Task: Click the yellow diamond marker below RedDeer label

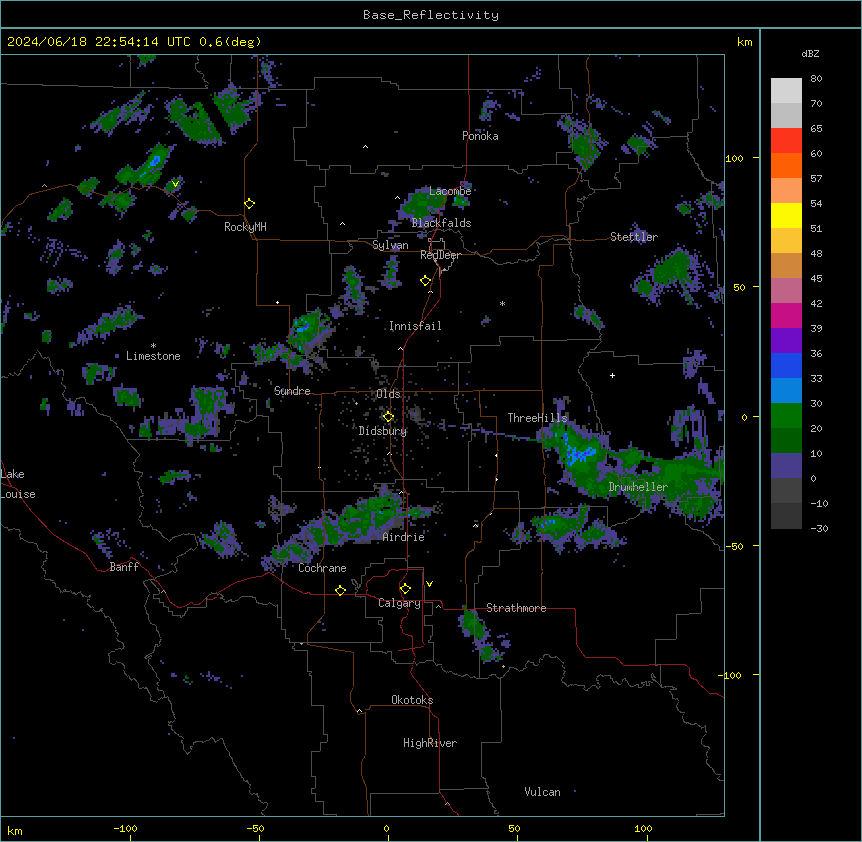Action: [426, 281]
